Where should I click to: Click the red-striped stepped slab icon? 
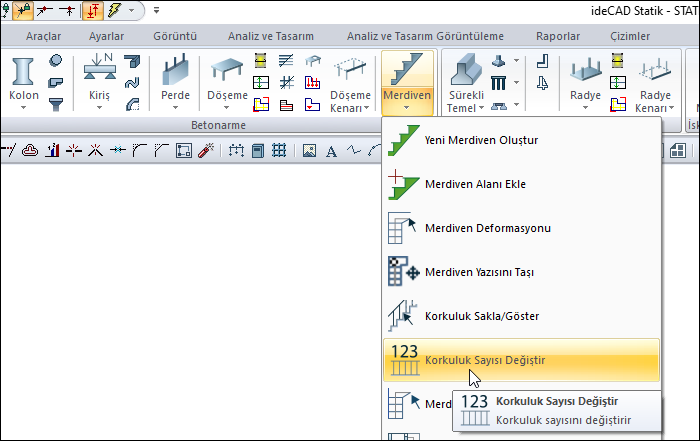click(x=286, y=105)
